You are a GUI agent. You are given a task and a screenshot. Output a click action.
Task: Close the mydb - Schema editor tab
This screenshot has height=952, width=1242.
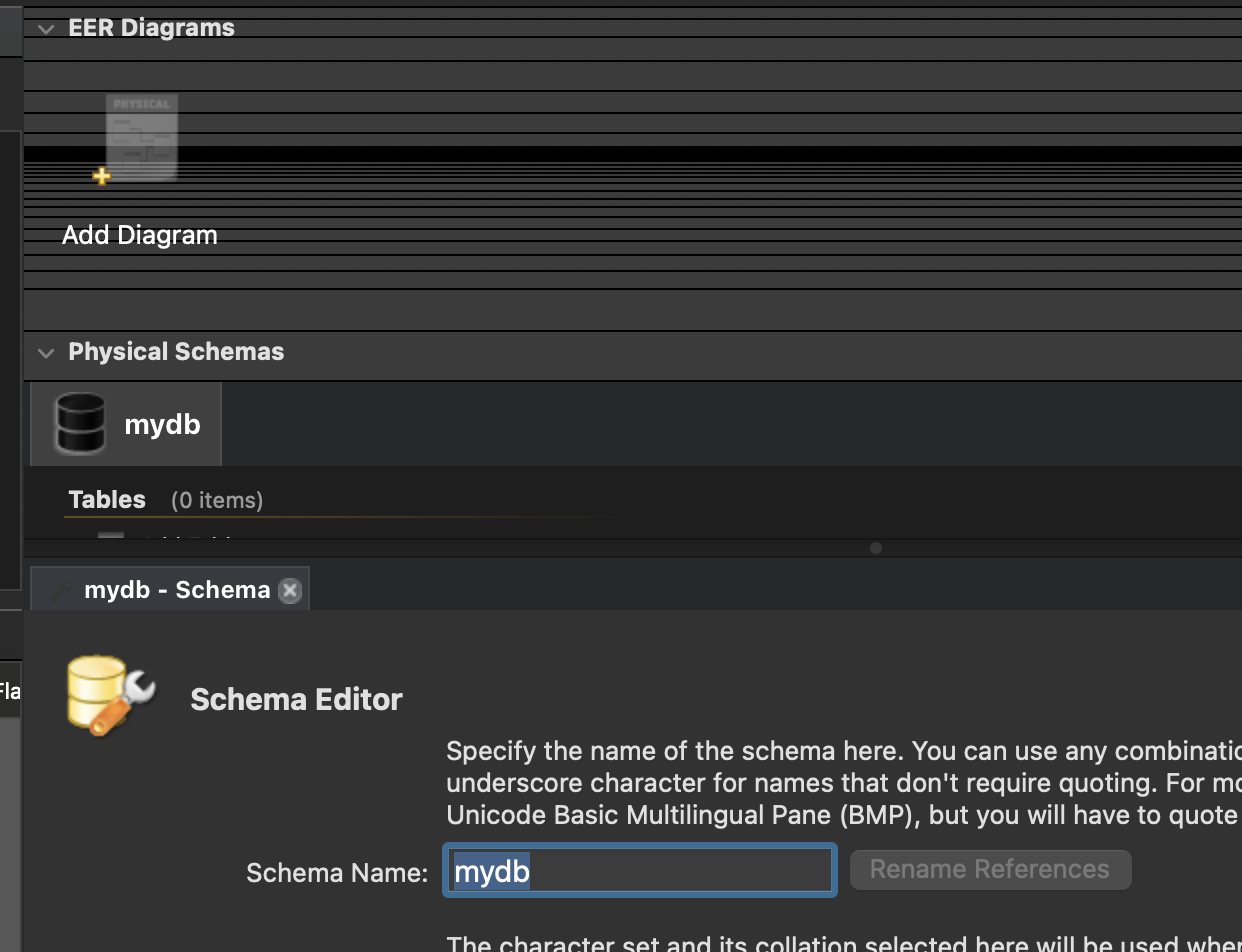click(x=290, y=590)
